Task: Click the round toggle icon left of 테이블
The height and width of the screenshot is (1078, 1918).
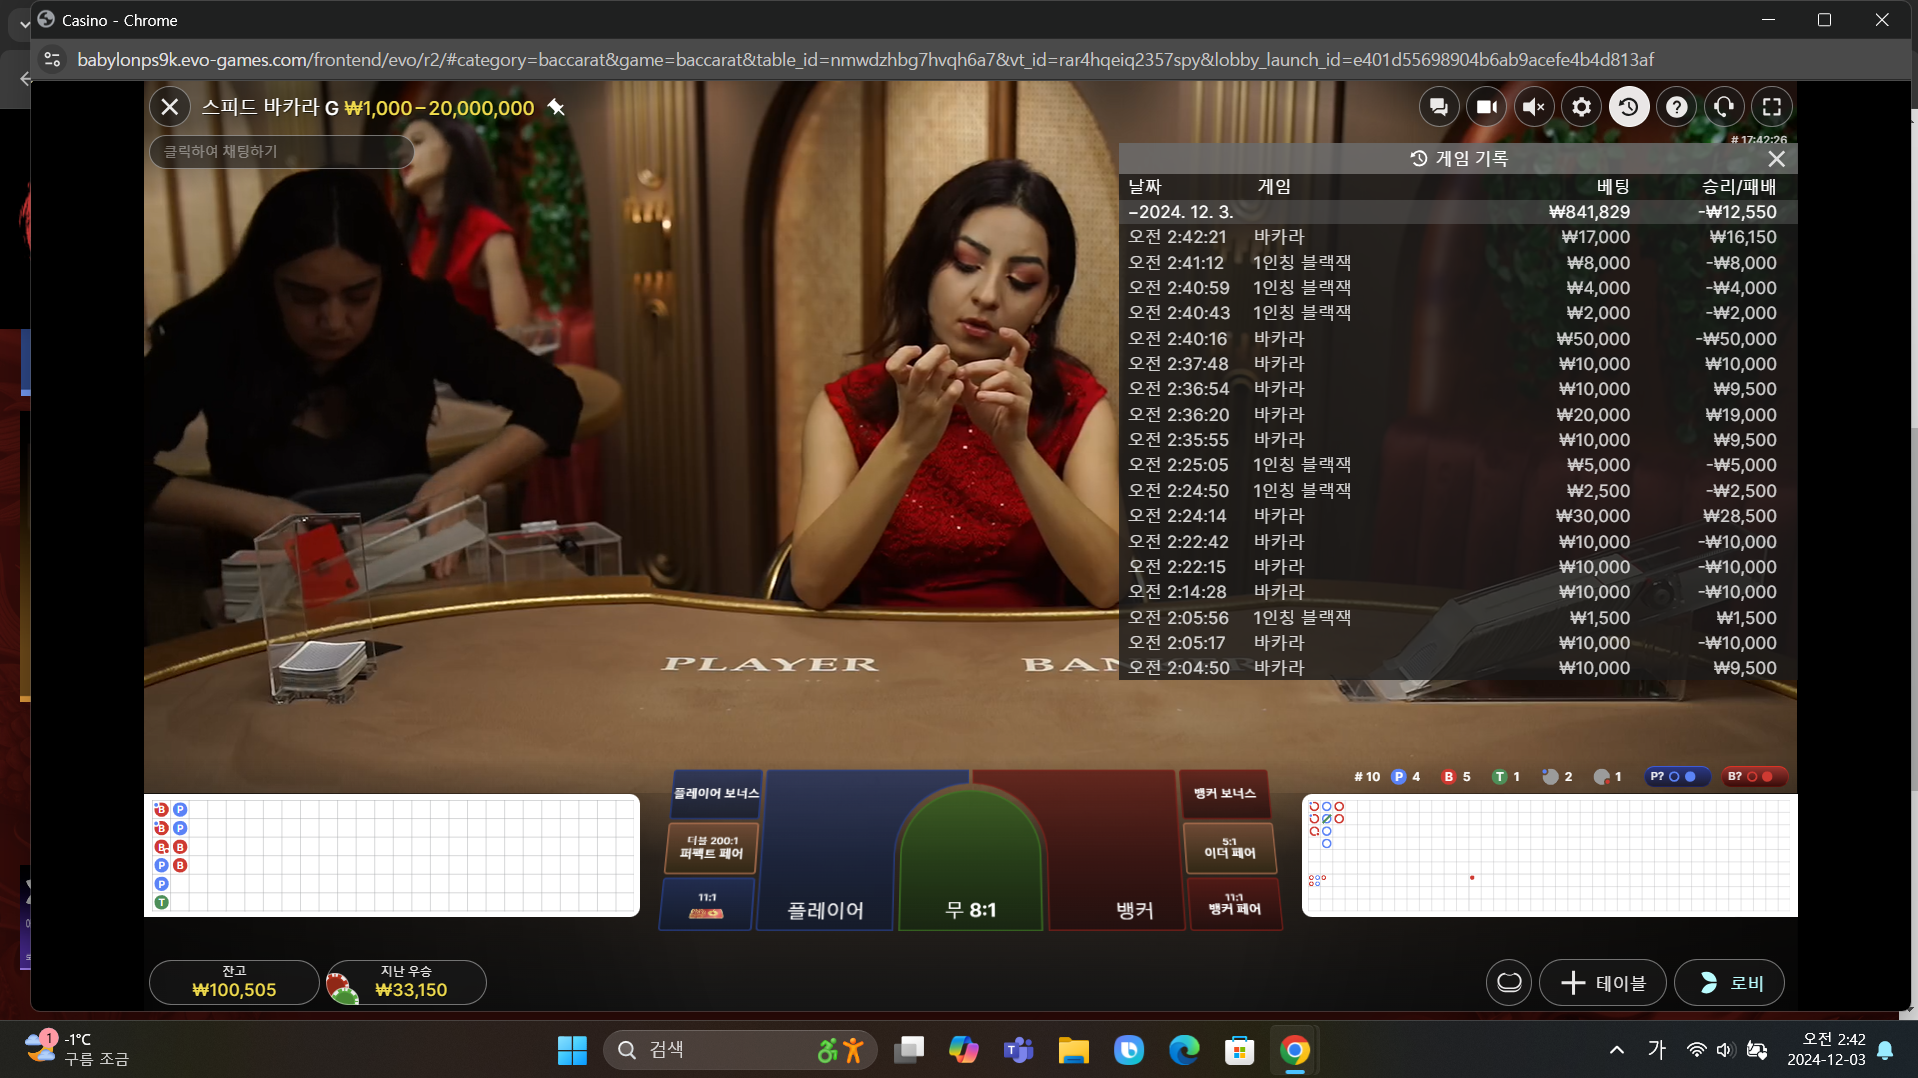Action: tap(1509, 983)
